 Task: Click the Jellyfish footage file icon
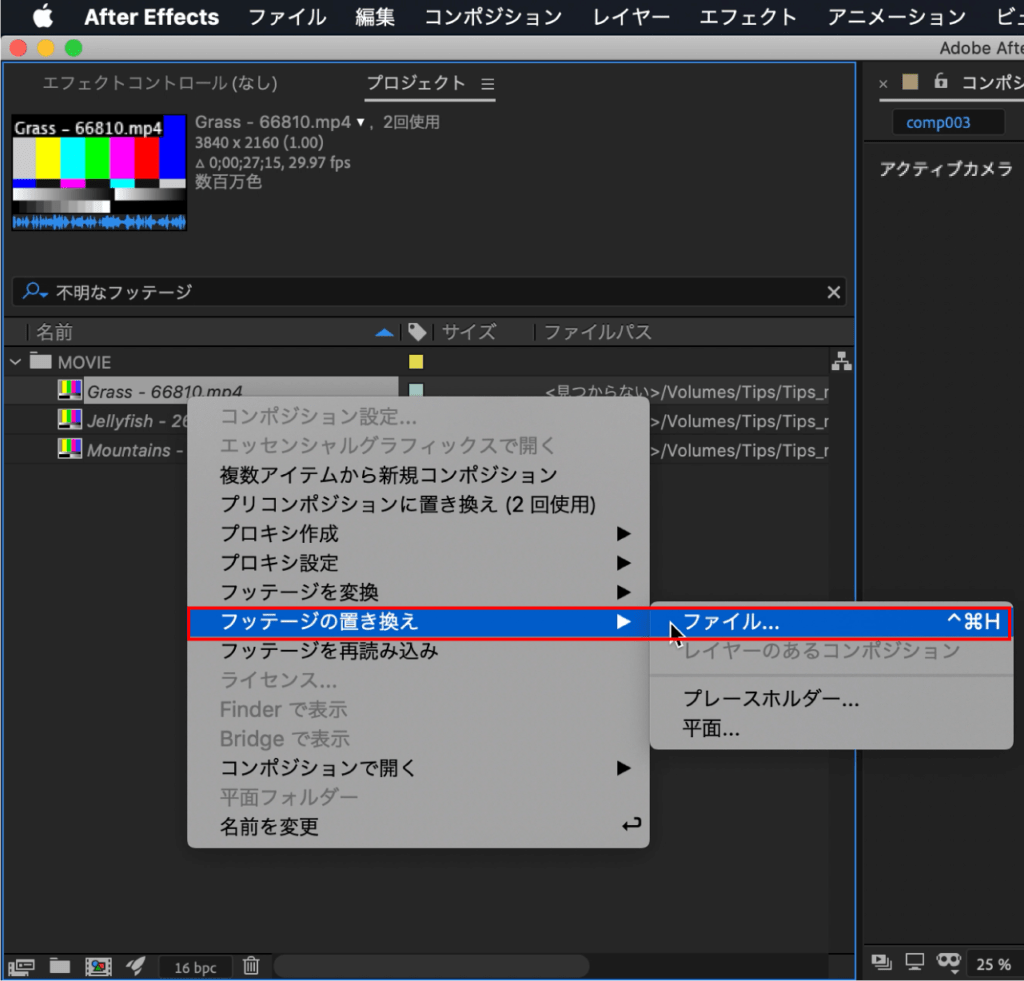[x=69, y=419]
